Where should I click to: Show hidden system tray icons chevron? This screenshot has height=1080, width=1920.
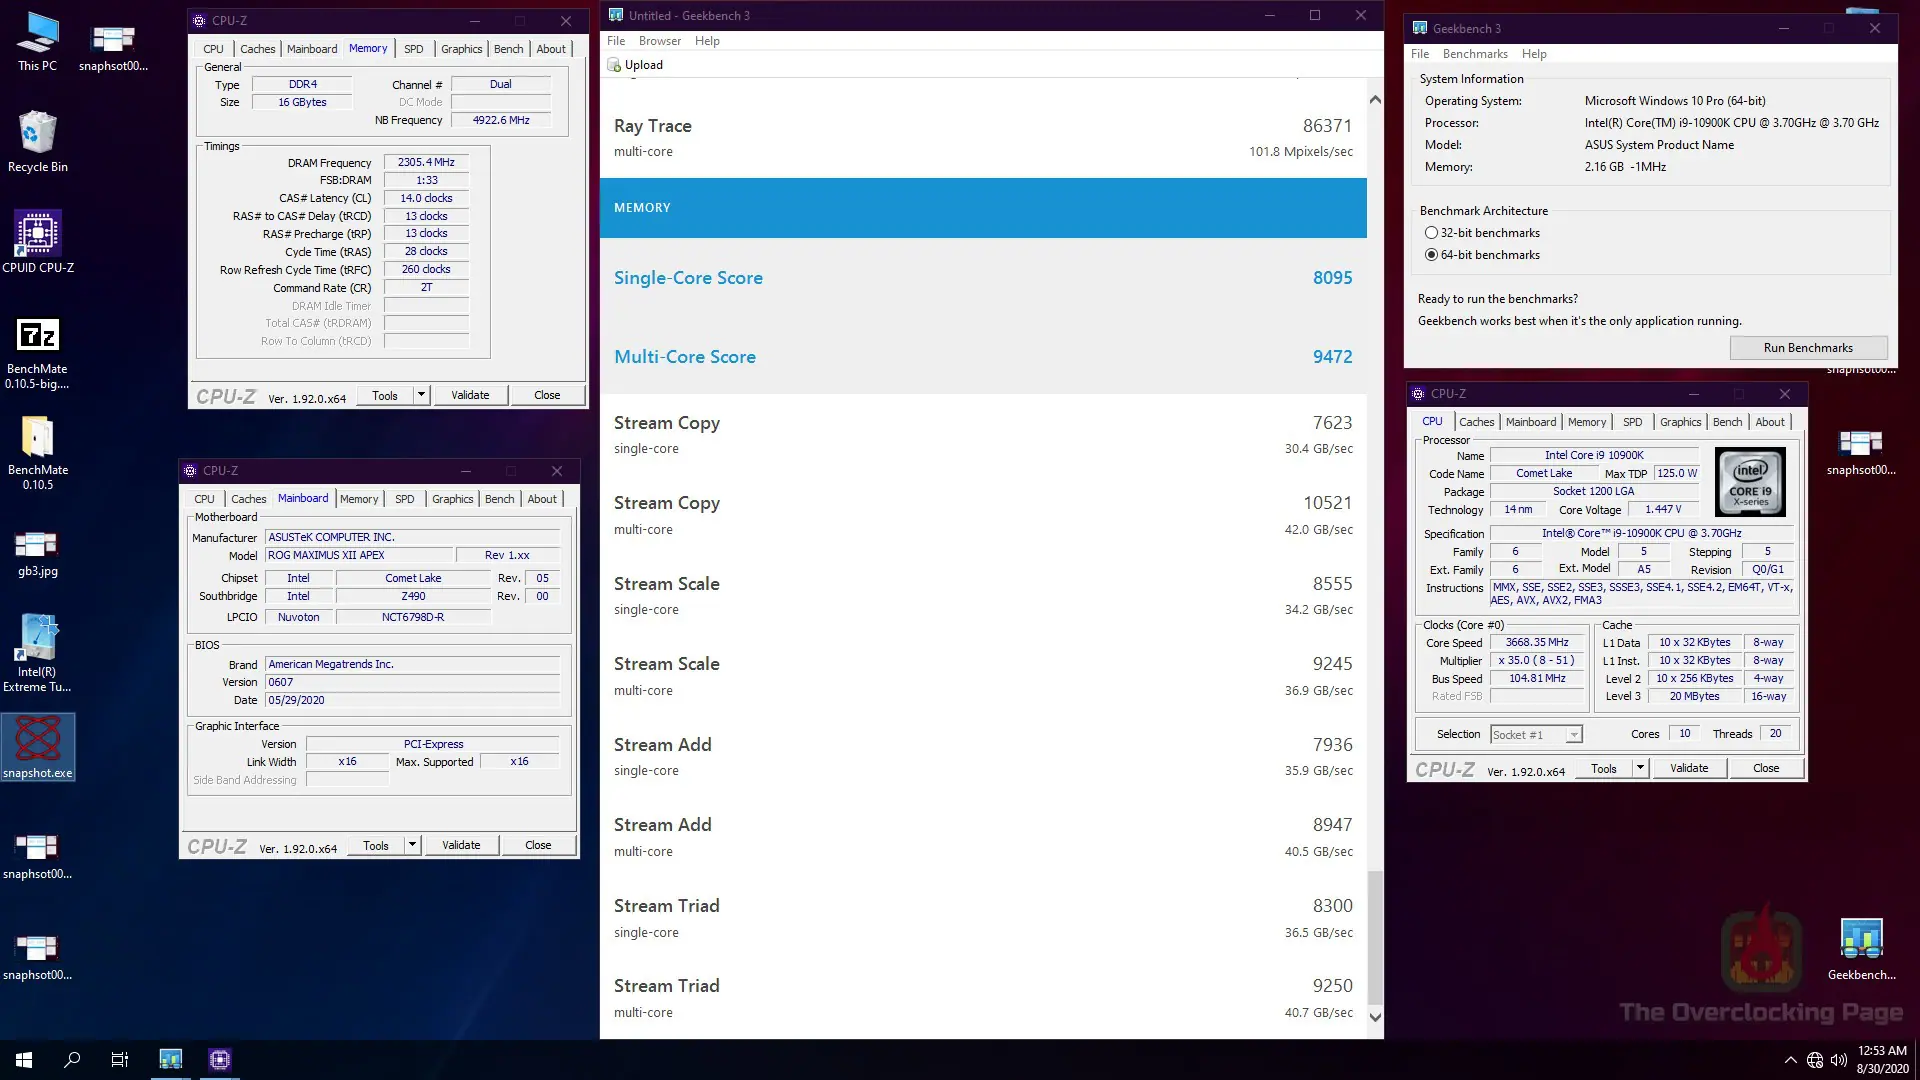click(x=1789, y=1060)
